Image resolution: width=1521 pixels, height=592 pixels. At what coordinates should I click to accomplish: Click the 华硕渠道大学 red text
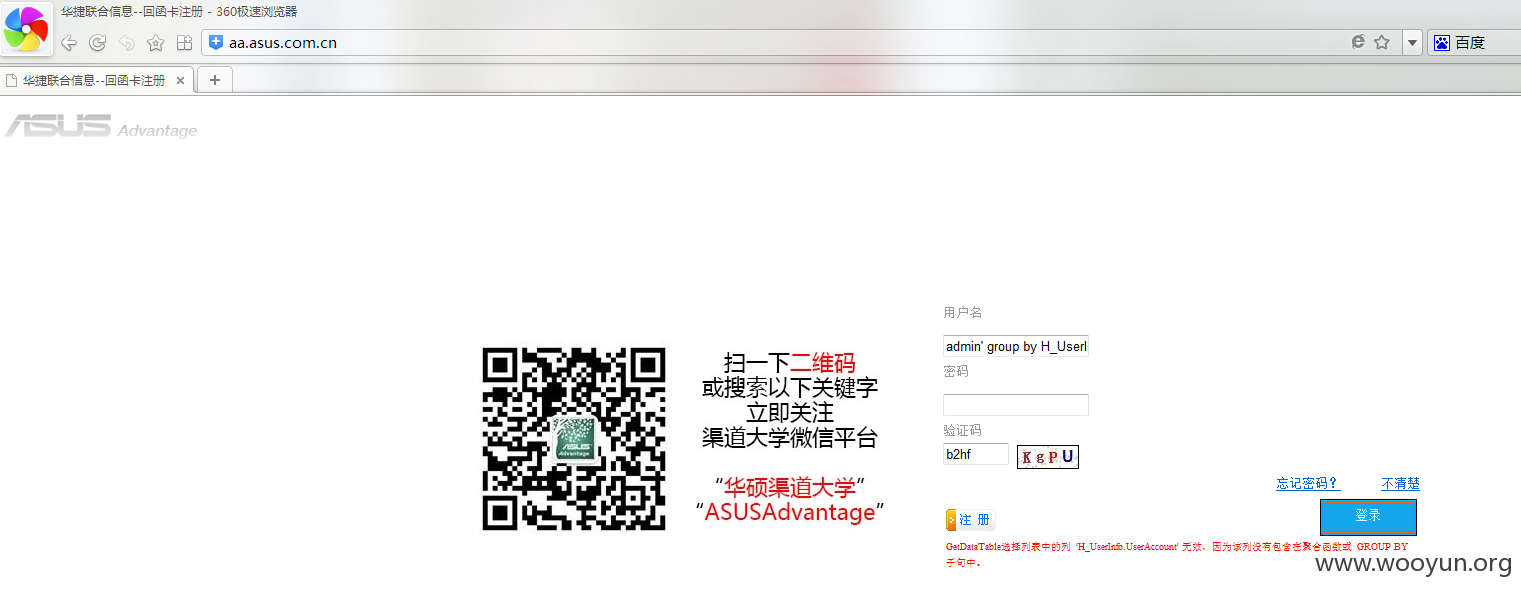point(790,488)
